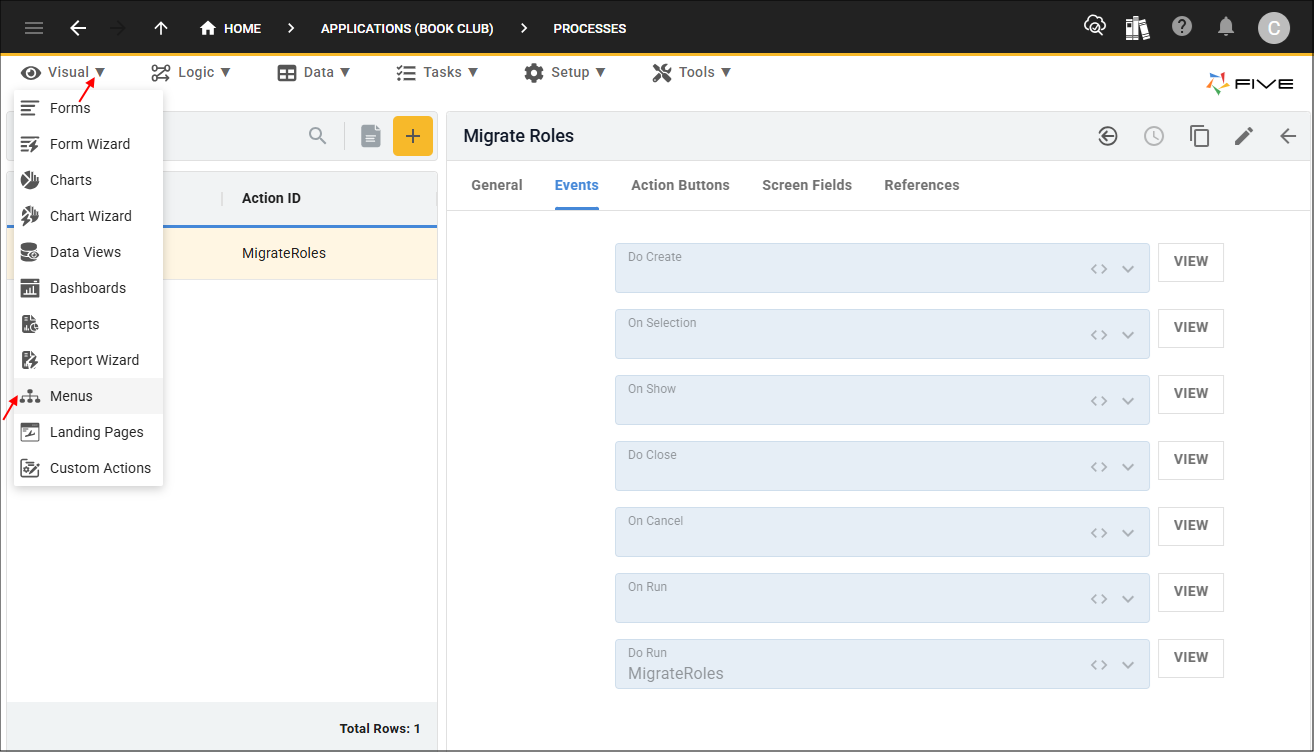Select Menus from the Visual menu
Image resolution: width=1314 pixels, height=752 pixels.
88,396
